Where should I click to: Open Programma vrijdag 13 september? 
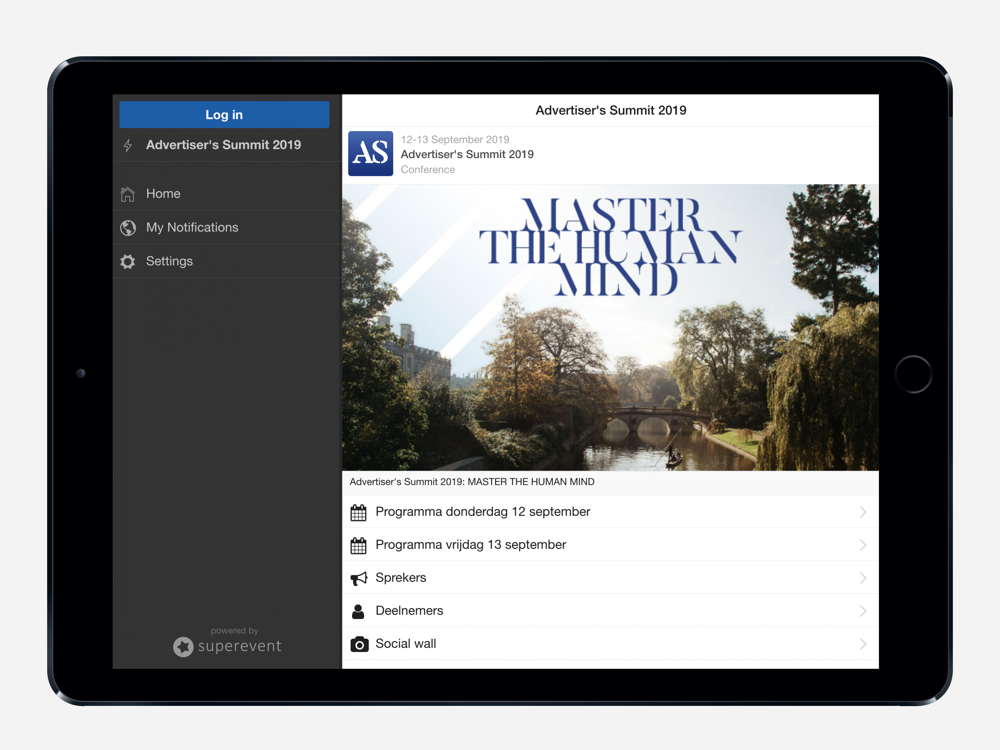coord(610,545)
